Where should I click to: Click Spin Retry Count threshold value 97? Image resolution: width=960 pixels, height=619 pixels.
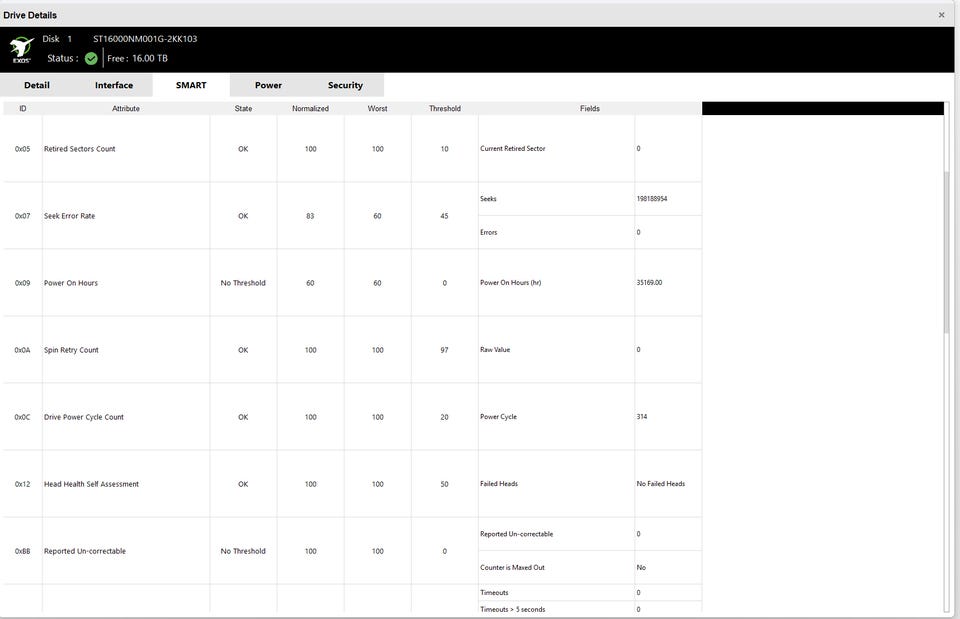click(x=444, y=350)
